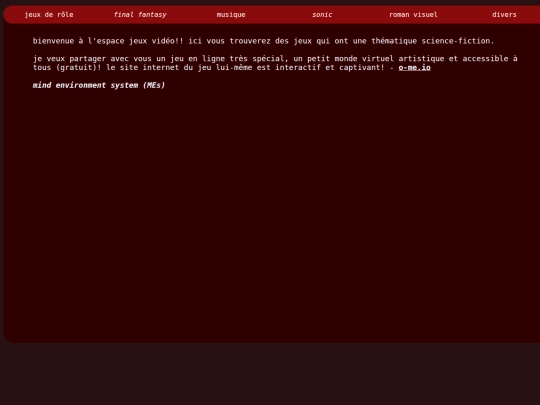Image resolution: width=540 pixels, height=405 pixels.
Task: Open the 'divers' nav item
Action: click(504, 15)
